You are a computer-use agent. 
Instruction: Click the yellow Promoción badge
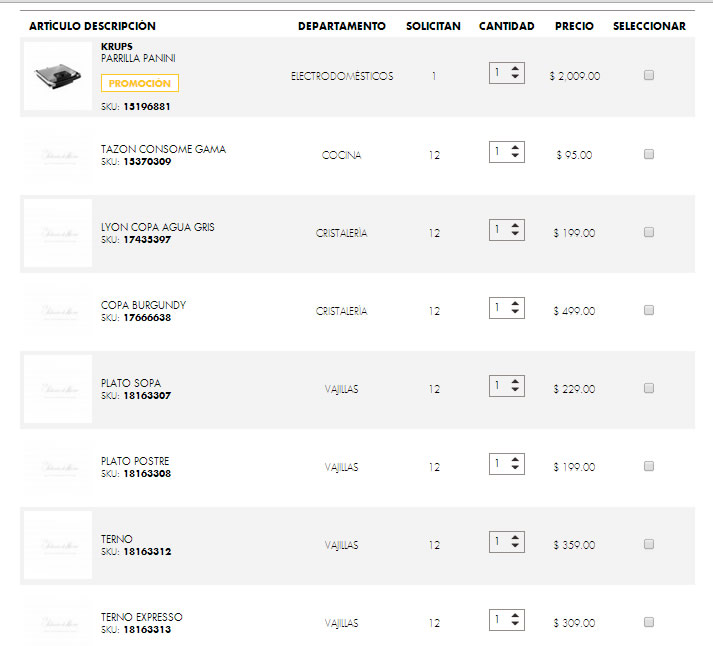140,84
